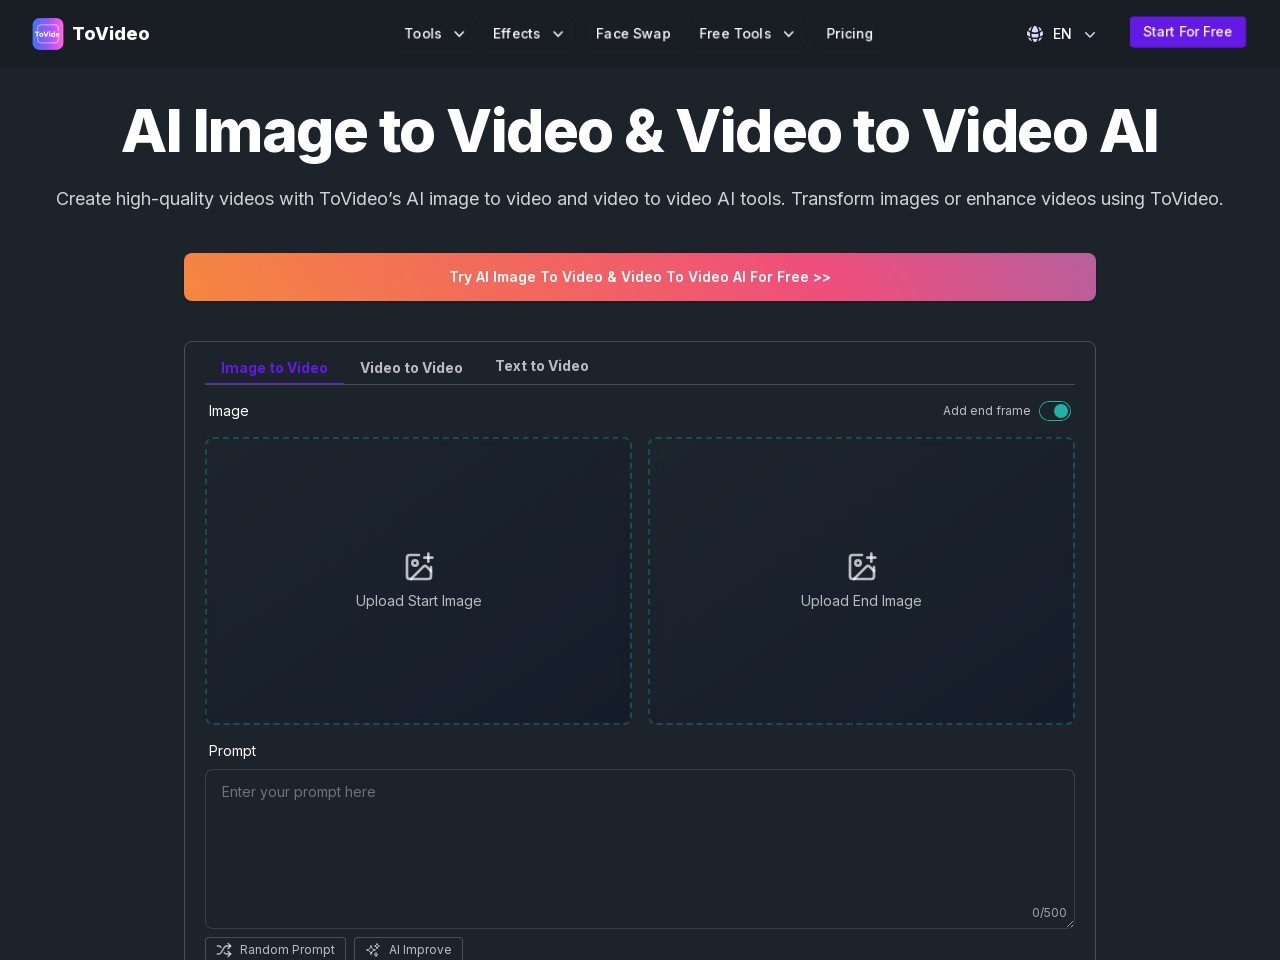Screen dimensions: 1280x960
Task: Switch to the Video to Video tab
Action: tap(411, 368)
